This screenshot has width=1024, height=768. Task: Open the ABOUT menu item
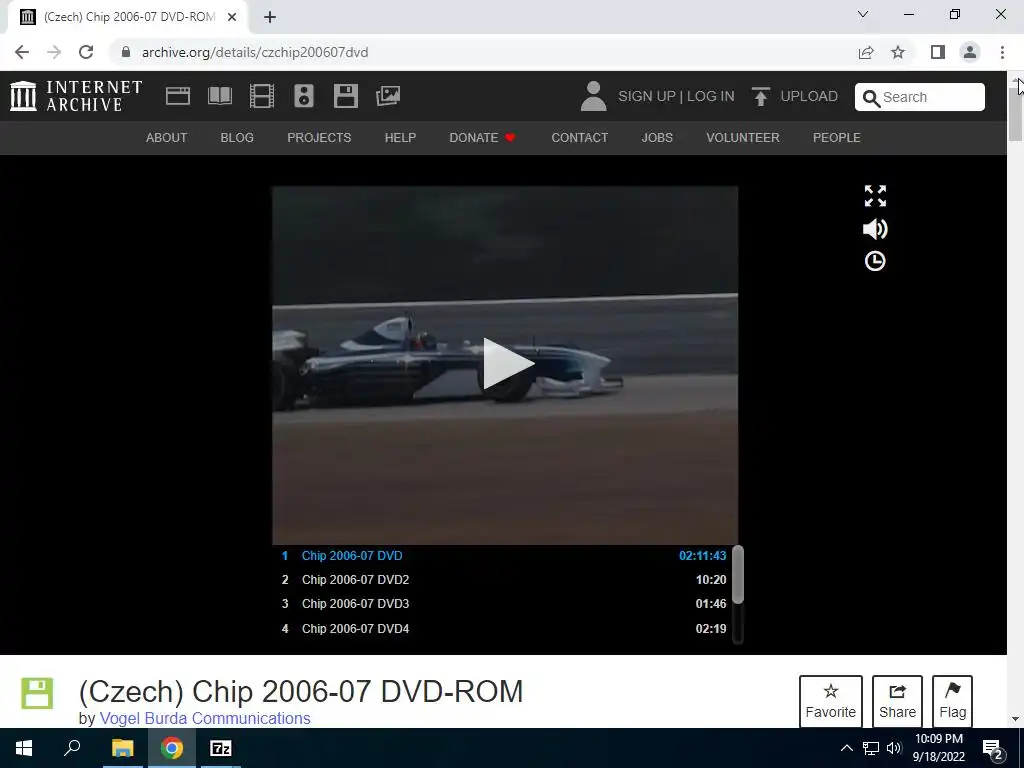tap(167, 138)
